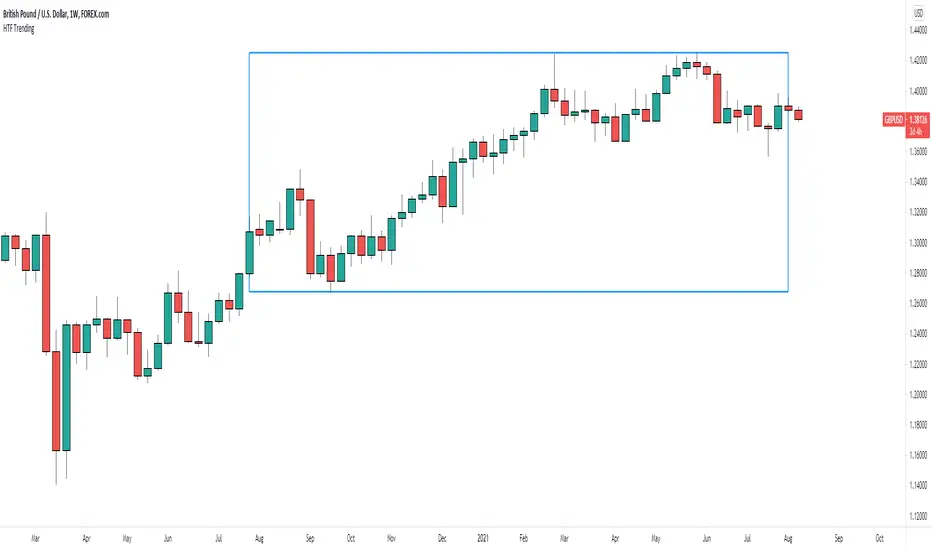The image size is (932, 550).
Task: Select the 2021 marker on time axis
Action: click(484, 535)
